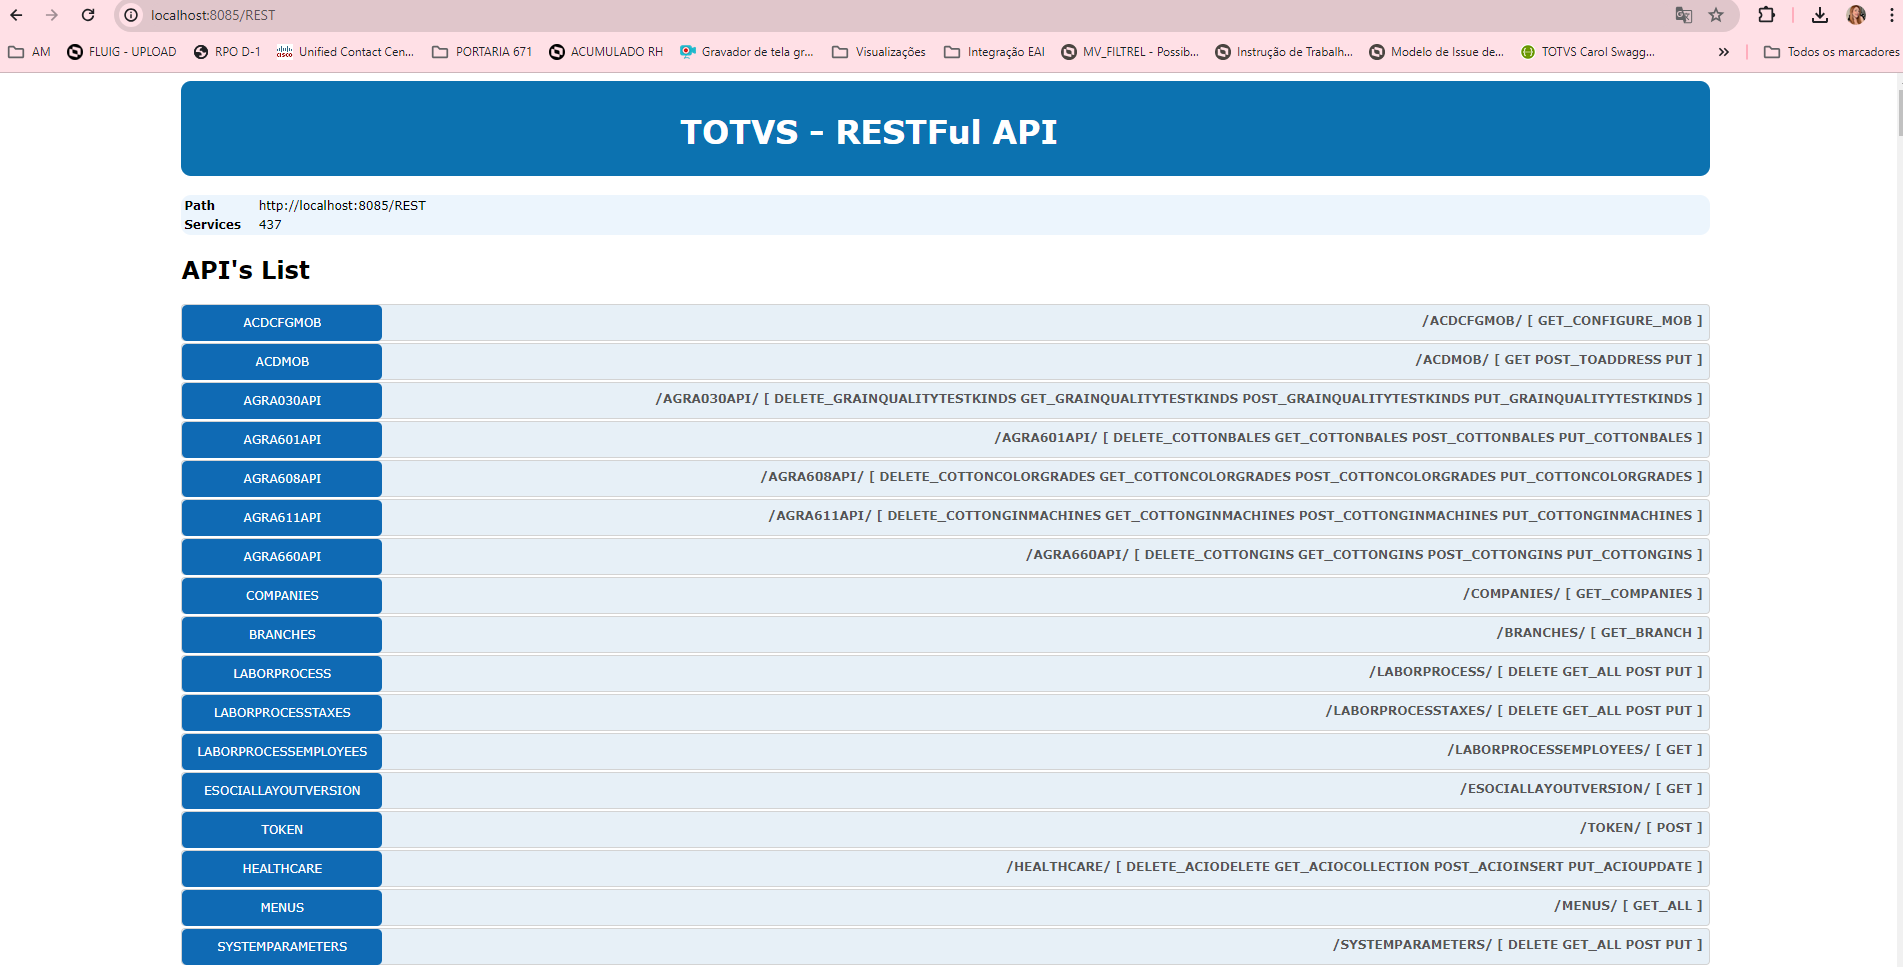
Task: Click the /HEALTHCARE/ endpoint methods text
Action: click(x=1355, y=867)
